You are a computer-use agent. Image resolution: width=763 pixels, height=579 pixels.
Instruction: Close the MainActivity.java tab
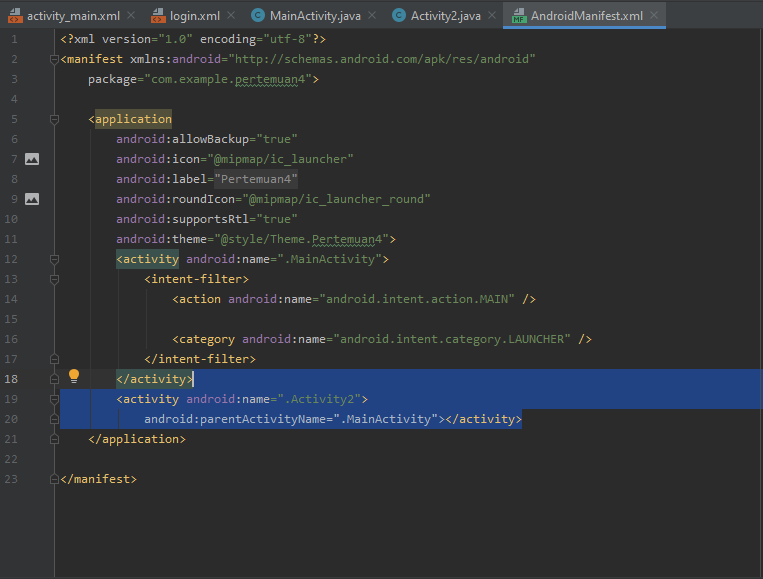point(372,16)
